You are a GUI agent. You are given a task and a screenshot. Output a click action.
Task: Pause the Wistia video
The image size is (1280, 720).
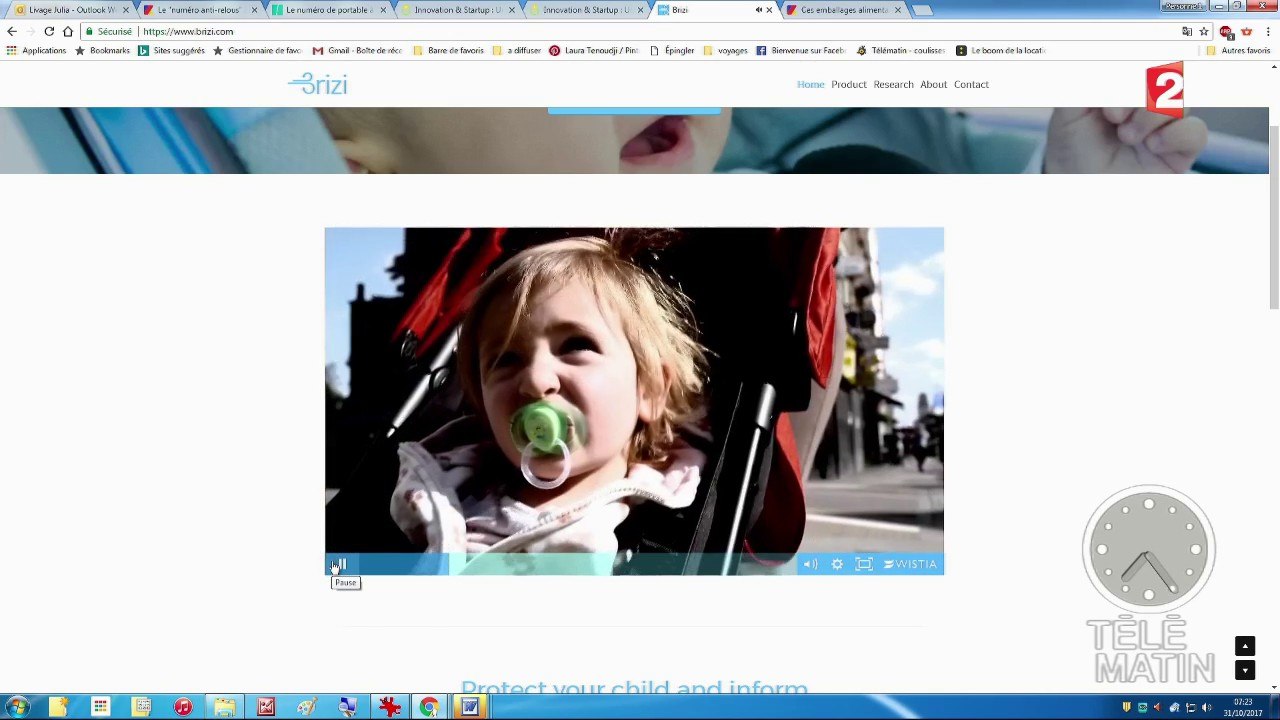pos(339,565)
